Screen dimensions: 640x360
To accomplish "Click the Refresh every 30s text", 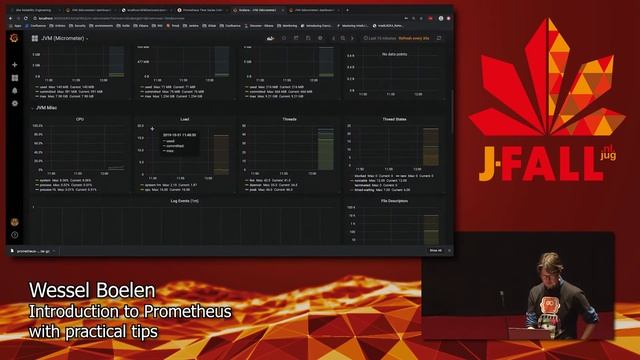I will [x=414, y=38].
